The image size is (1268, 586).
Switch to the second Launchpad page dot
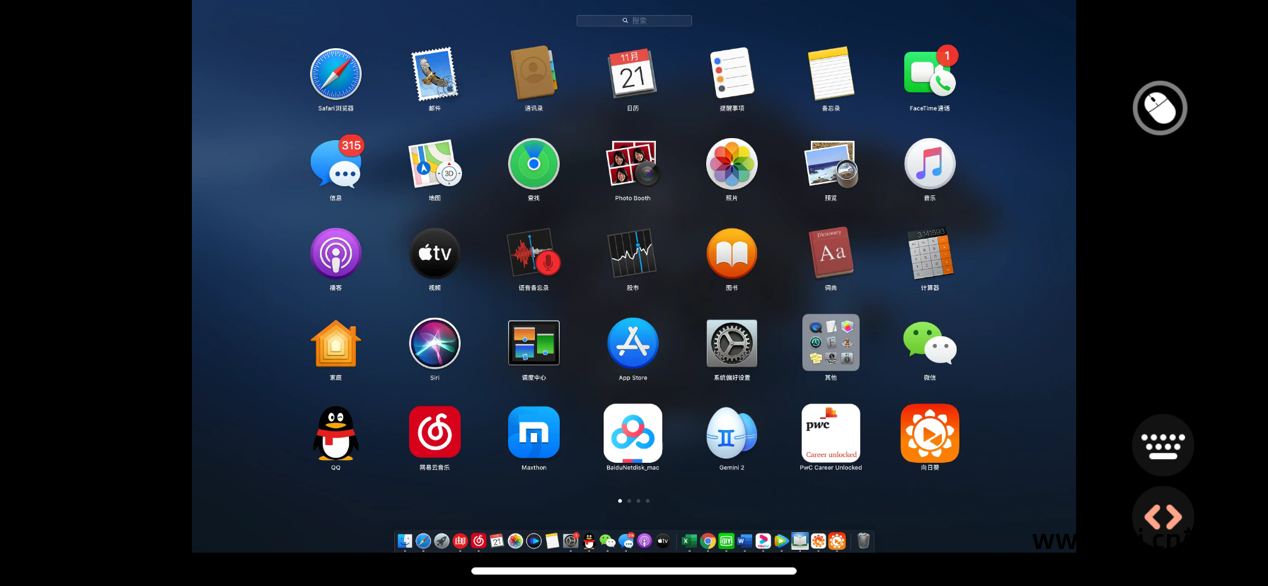coord(629,501)
